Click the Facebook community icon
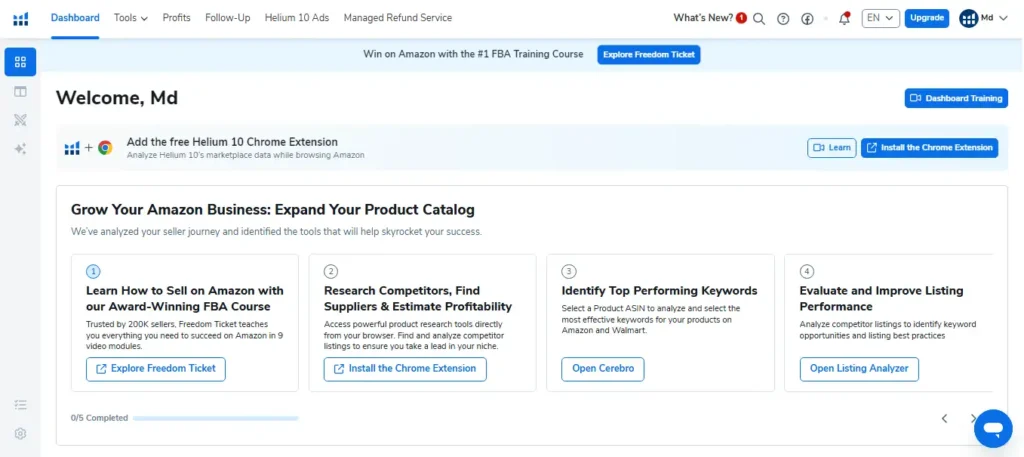The height and width of the screenshot is (457, 1024). pos(807,19)
